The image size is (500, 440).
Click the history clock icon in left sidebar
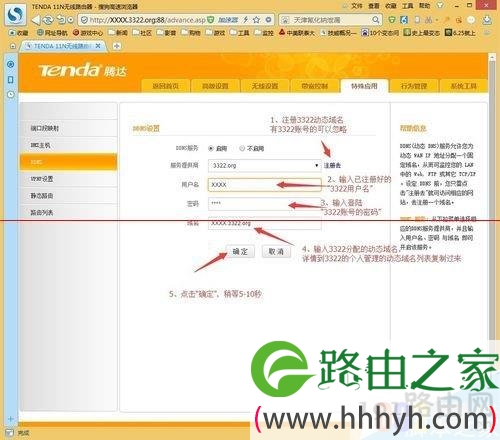pos(11,95)
